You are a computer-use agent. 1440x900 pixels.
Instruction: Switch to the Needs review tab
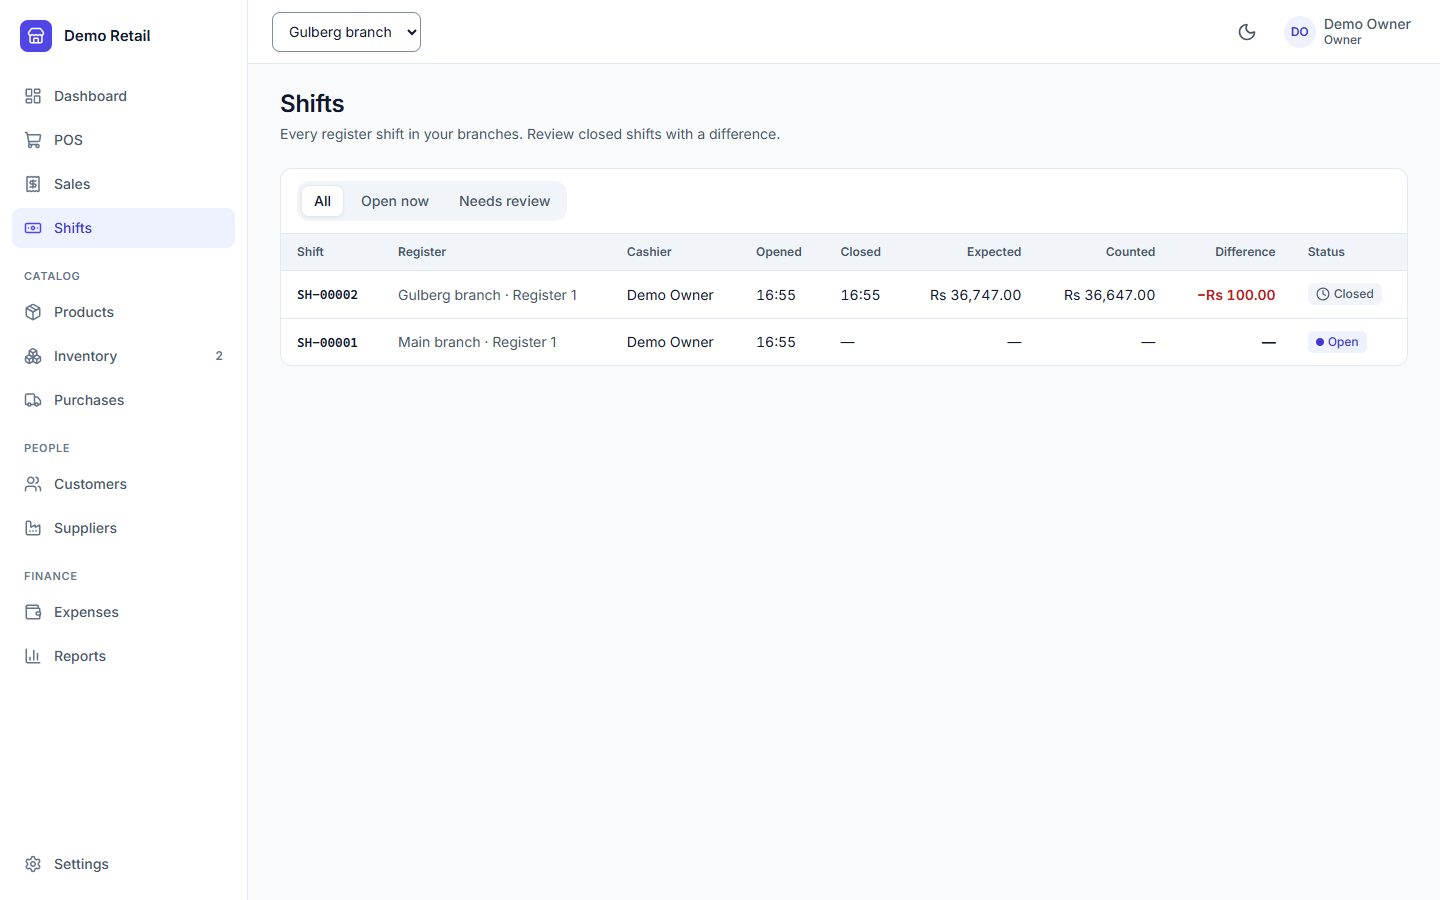[504, 201]
